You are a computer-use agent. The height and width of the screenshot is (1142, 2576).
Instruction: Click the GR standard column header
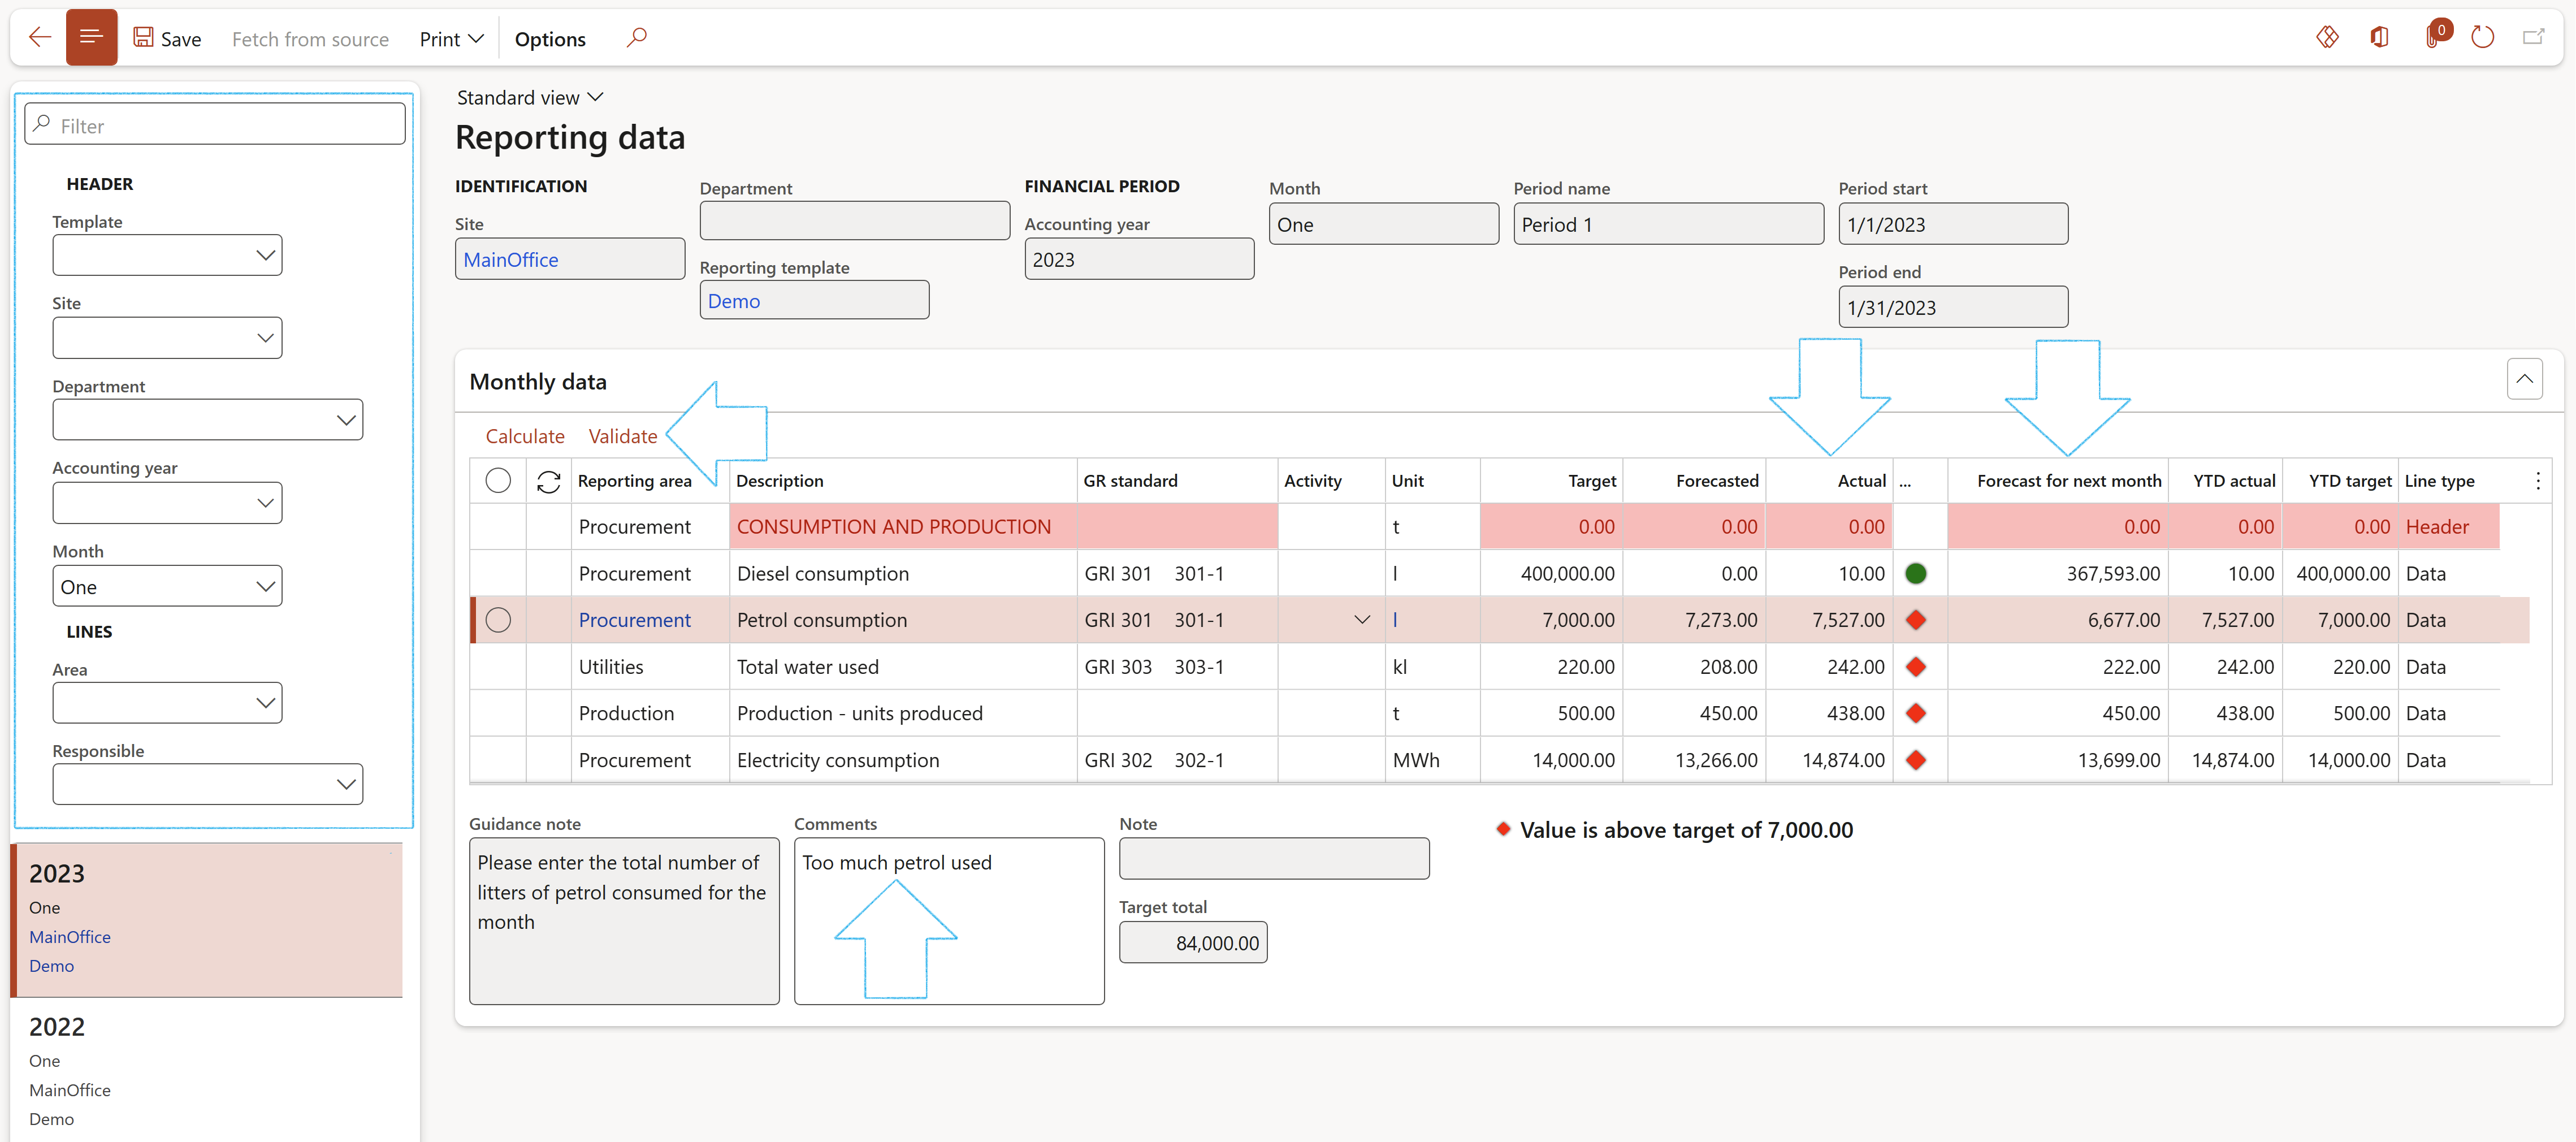(x=1177, y=481)
